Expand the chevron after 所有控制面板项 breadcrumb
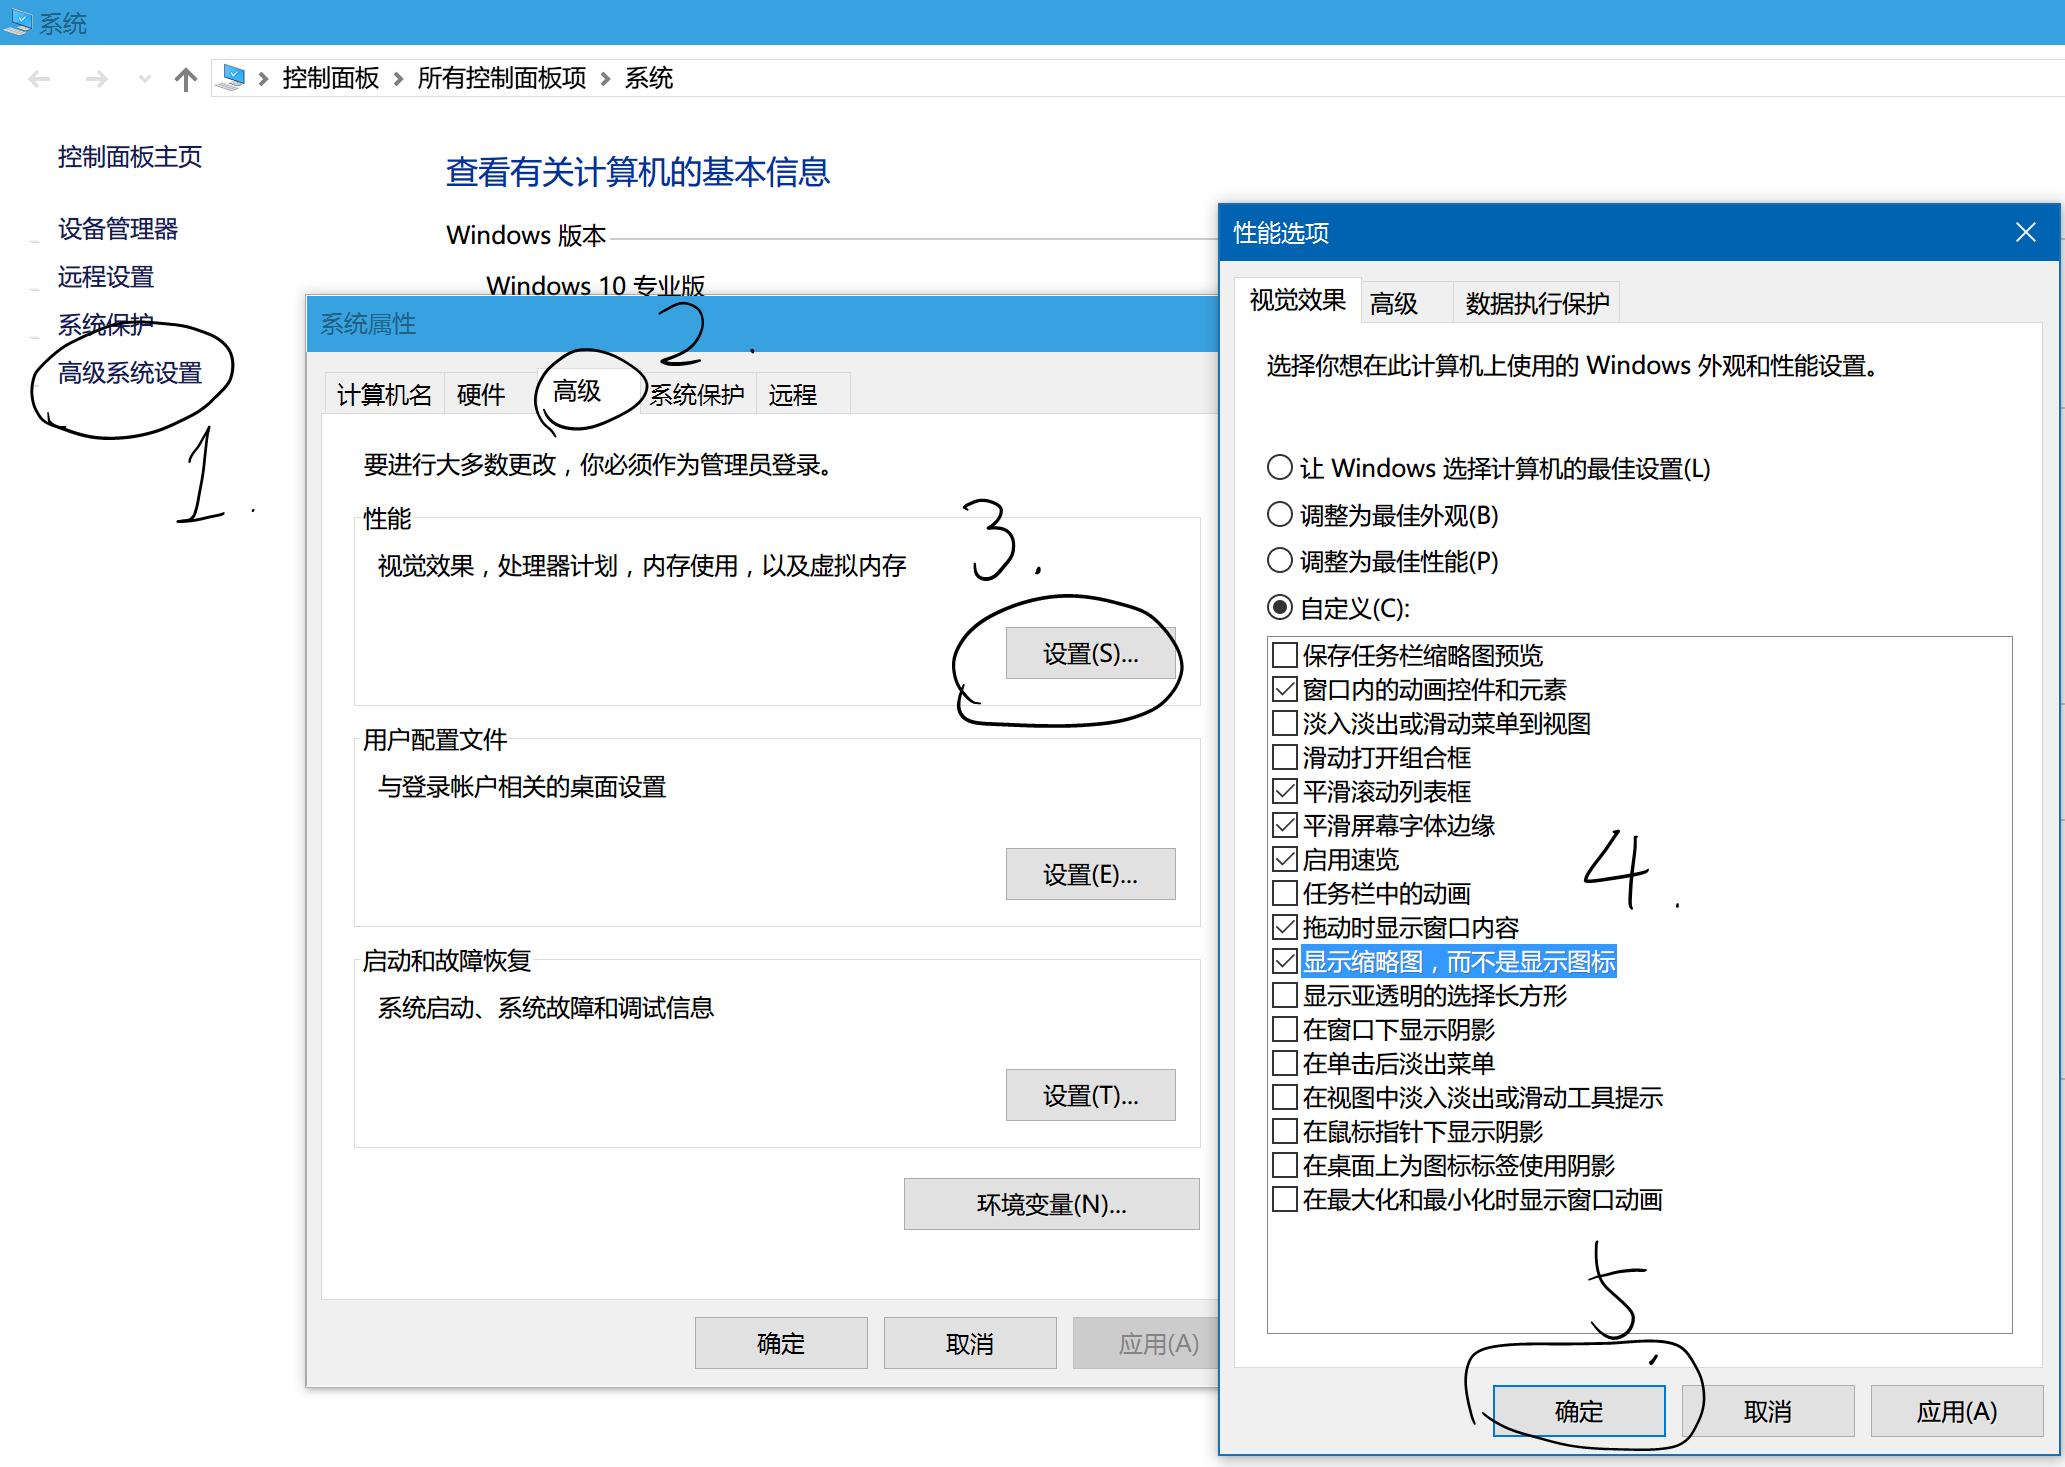Screen dimensions: 2065x1467 coord(605,79)
